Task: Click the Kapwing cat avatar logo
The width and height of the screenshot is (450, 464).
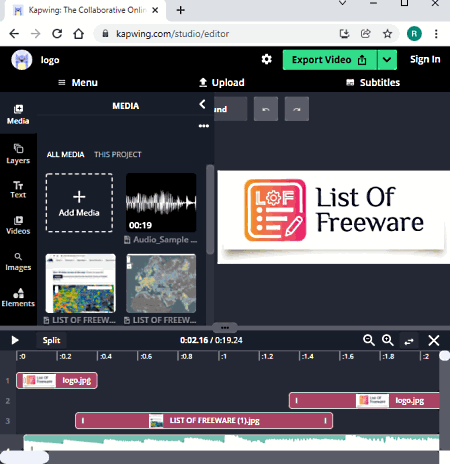Action: (22, 60)
